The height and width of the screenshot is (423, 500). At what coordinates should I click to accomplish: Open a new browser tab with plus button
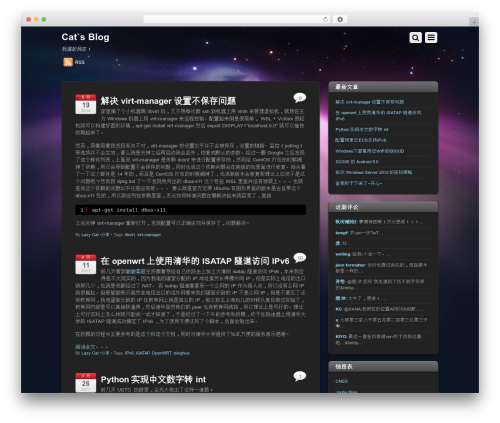coord(474,22)
